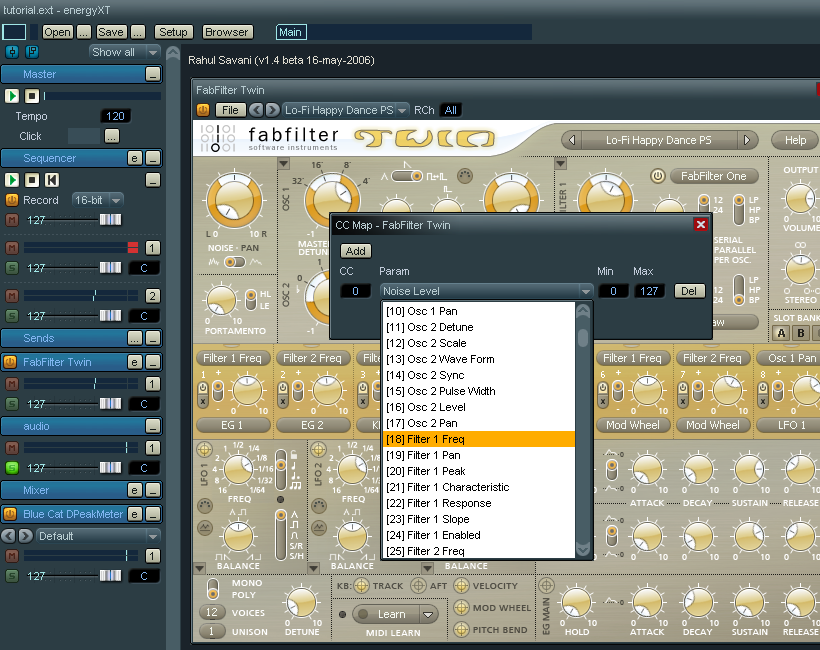The width and height of the screenshot is (820, 650).
Task: Open Sequencer editor via e button
Action: 134,158
